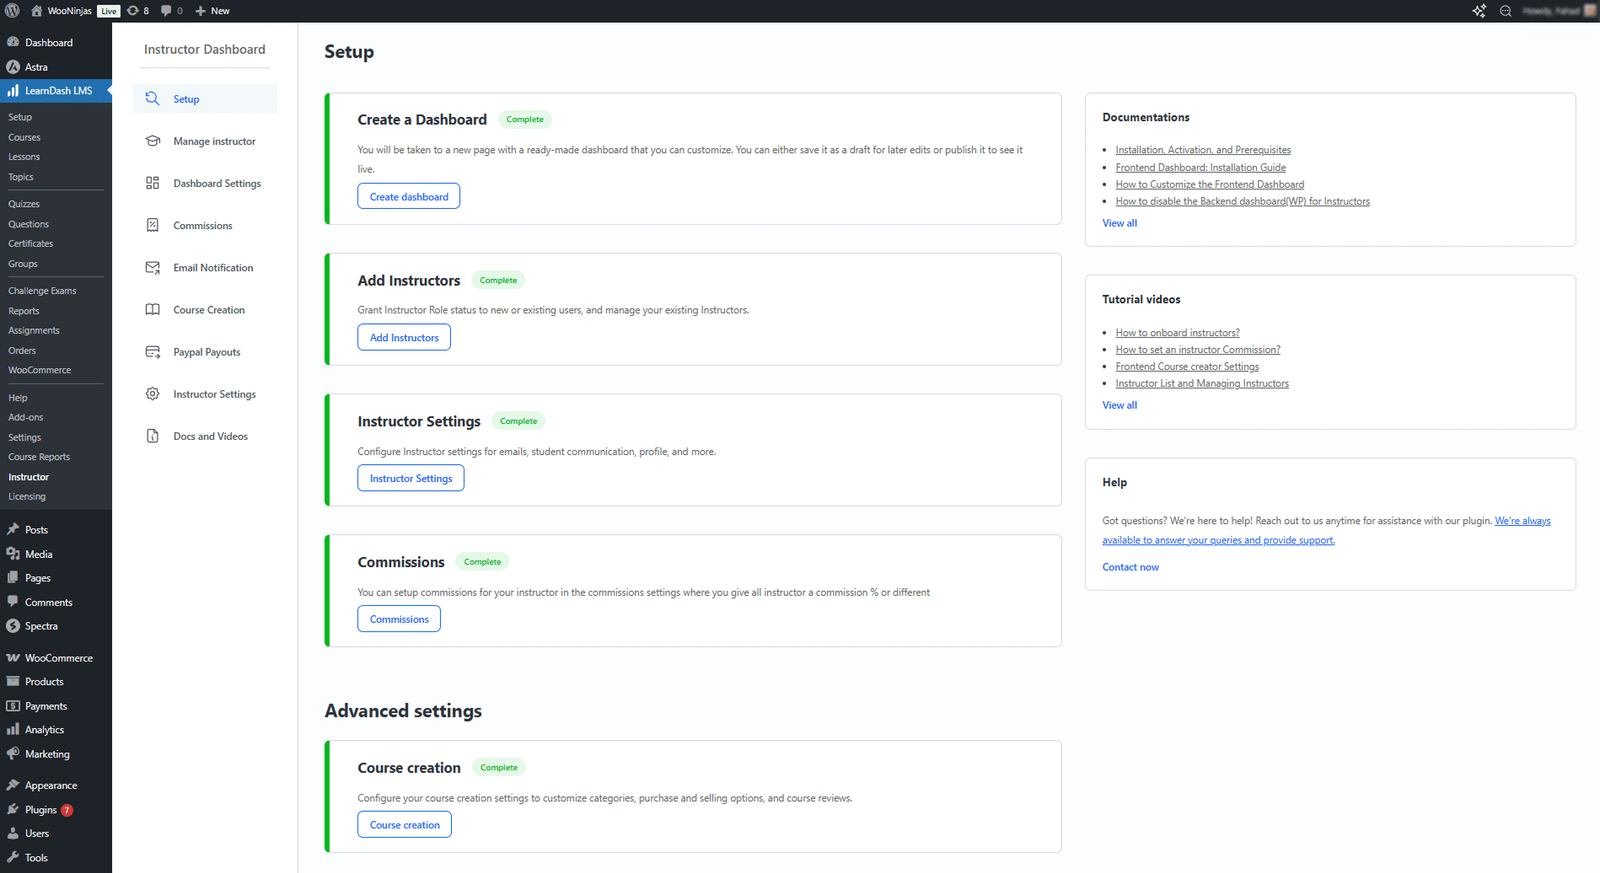1600x873 pixels.
Task: Click the WooNinjas site name
Action: point(70,11)
